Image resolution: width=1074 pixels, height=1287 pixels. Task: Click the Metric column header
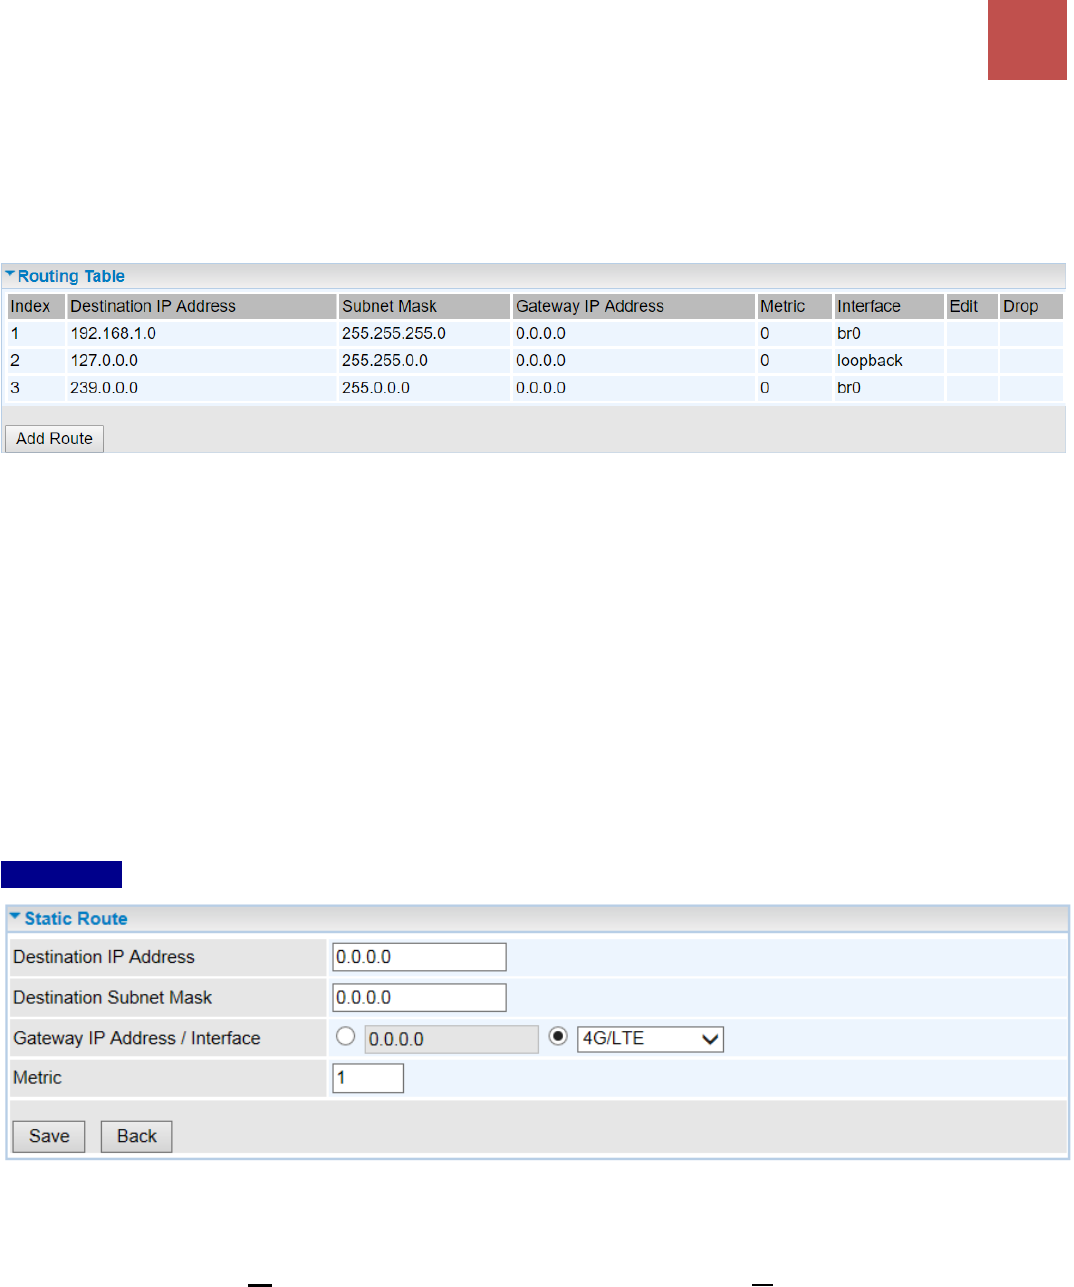pos(795,306)
